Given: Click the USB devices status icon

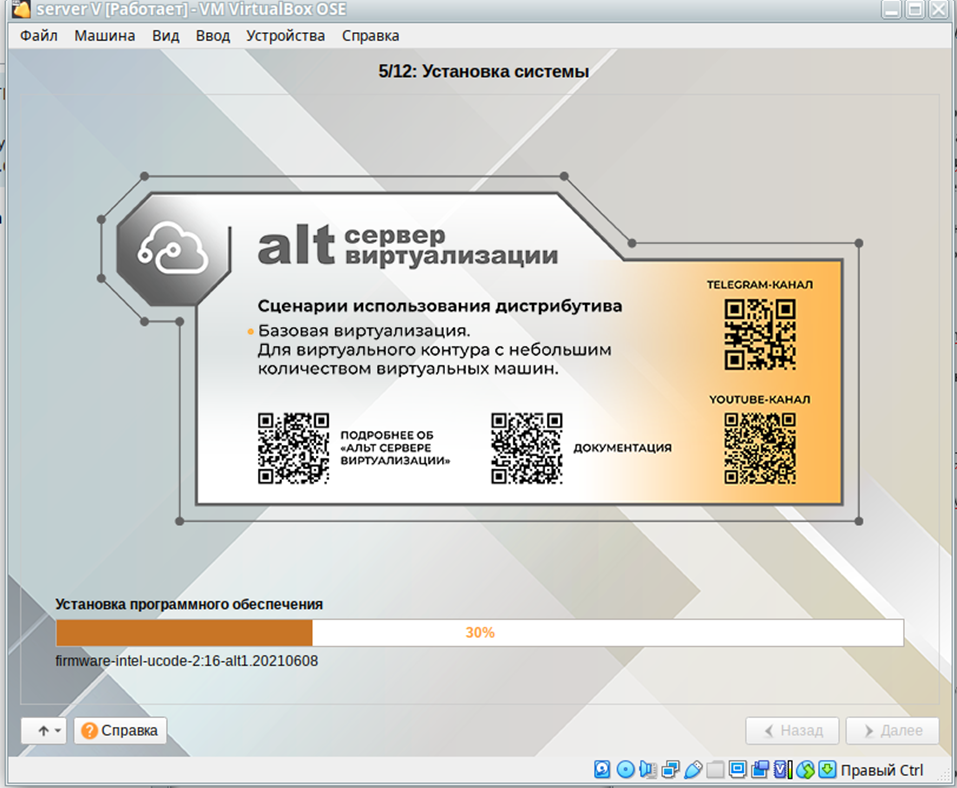Looking at the screenshot, I should 693,769.
